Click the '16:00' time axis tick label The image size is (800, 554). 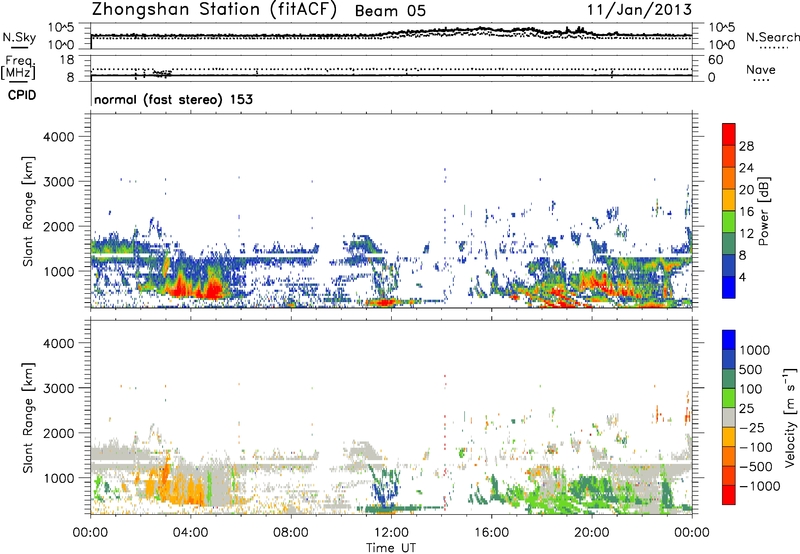pos(491,533)
